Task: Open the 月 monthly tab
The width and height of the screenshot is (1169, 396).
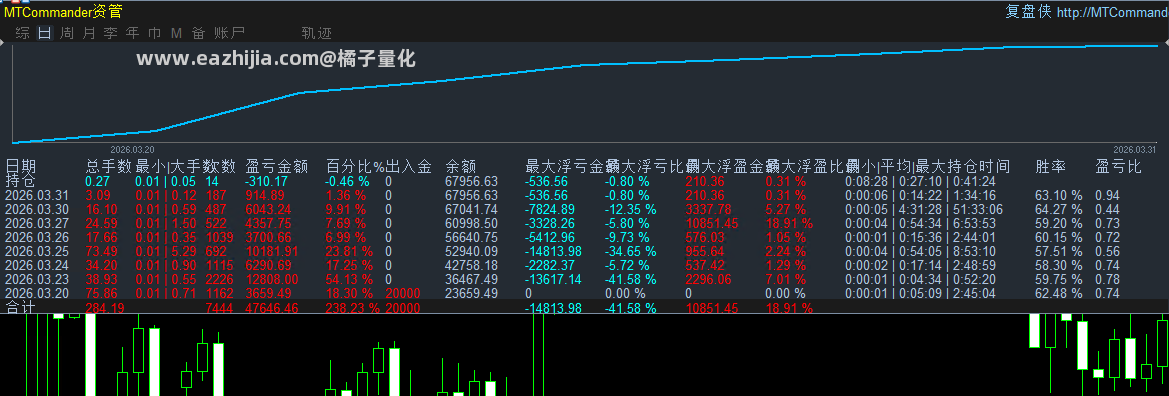Action: coord(89,33)
